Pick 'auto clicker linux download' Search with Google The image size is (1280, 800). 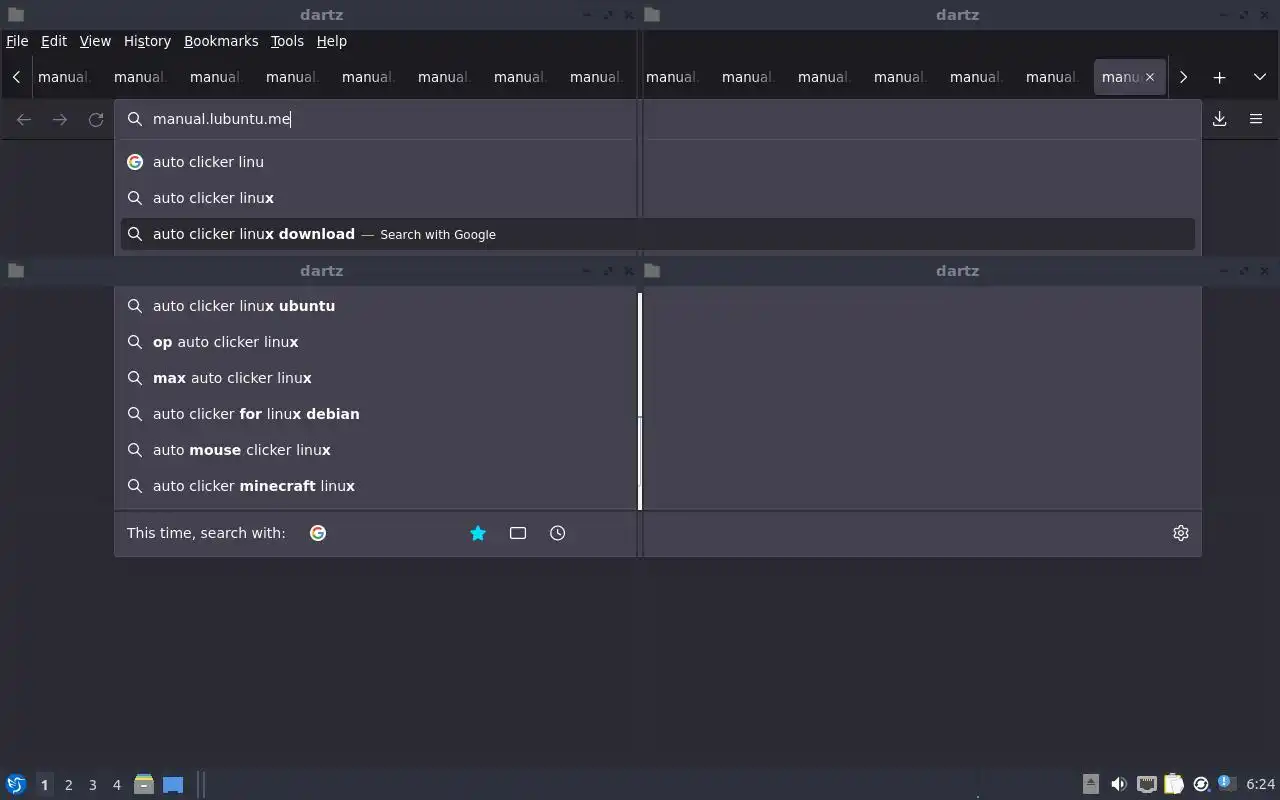[658, 234]
